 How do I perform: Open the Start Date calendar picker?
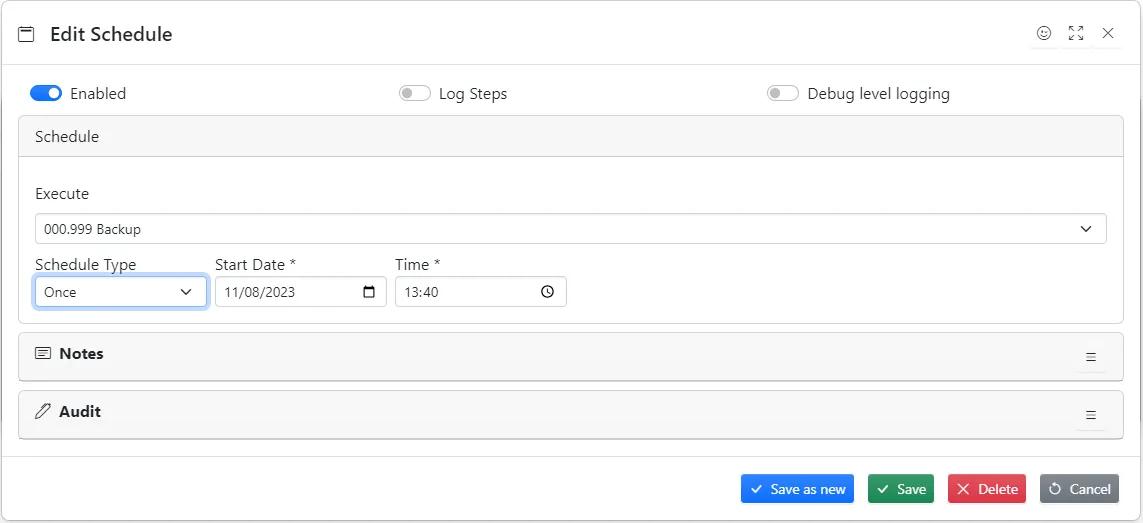coord(369,292)
